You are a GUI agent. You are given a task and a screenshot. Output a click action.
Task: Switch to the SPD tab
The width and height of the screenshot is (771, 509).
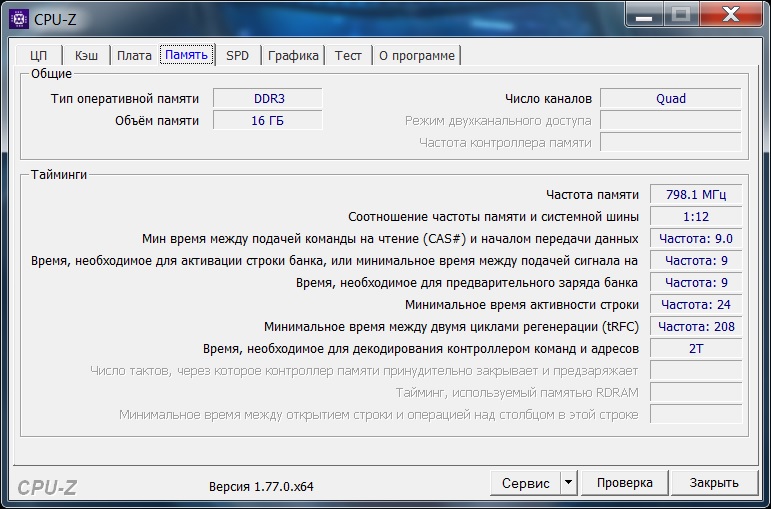point(237,55)
